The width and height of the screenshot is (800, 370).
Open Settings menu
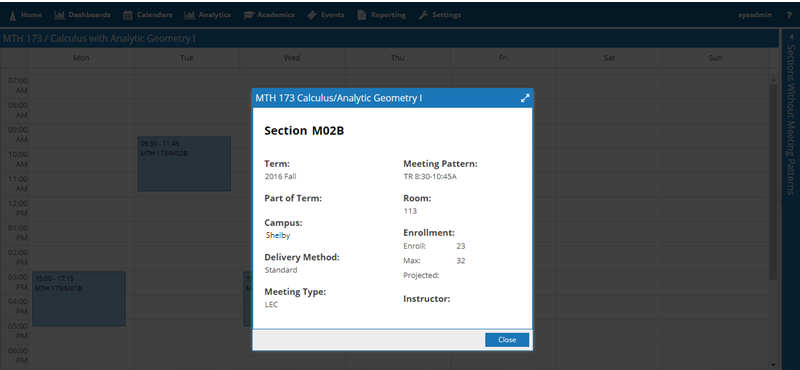pyautogui.click(x=440, y=15)
